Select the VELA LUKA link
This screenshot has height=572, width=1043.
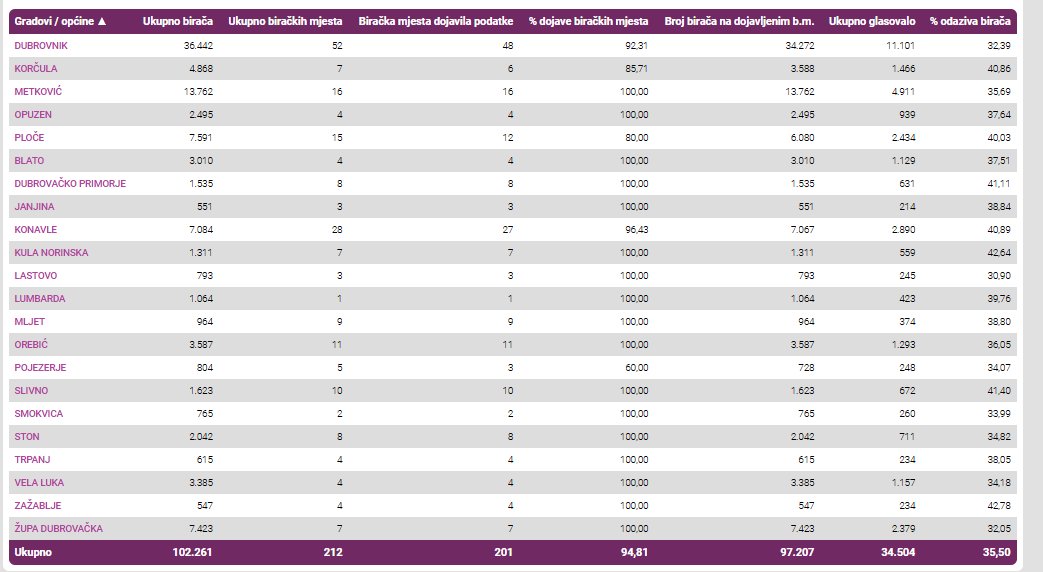[41, 483]
